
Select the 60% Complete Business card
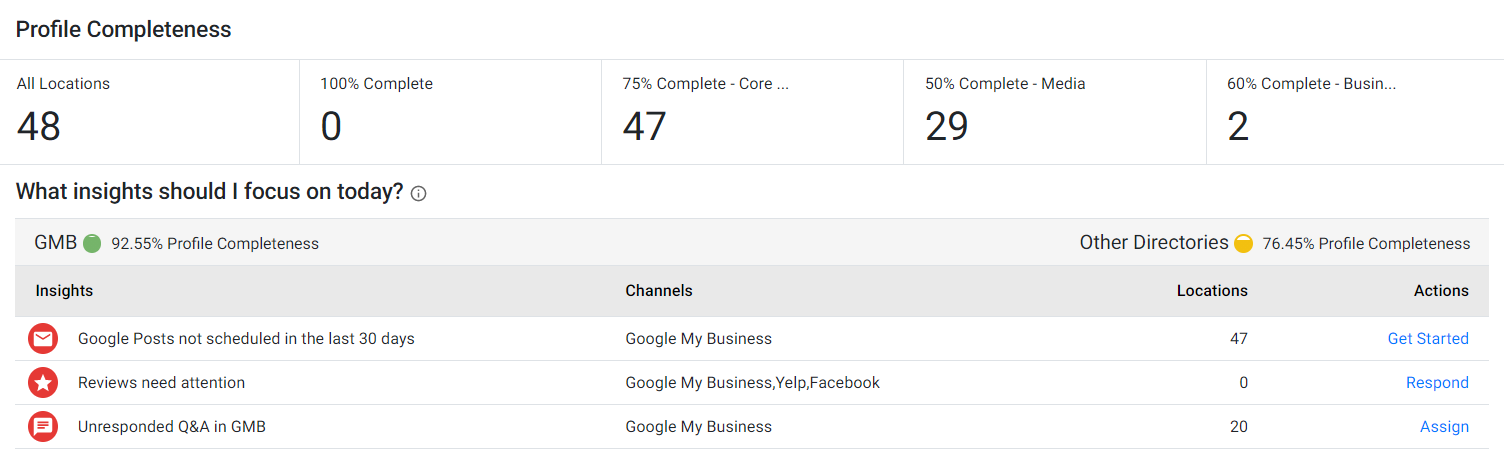1355,112
